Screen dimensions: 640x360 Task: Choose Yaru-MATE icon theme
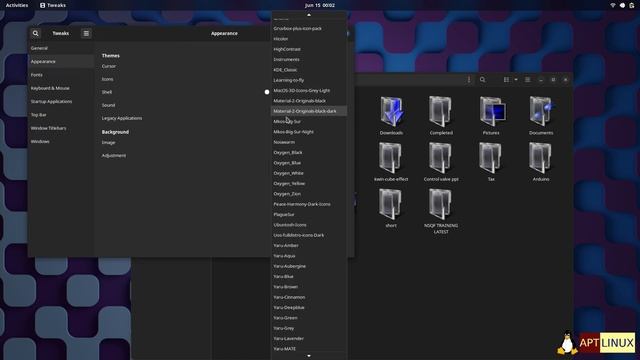tap(309, 349)
